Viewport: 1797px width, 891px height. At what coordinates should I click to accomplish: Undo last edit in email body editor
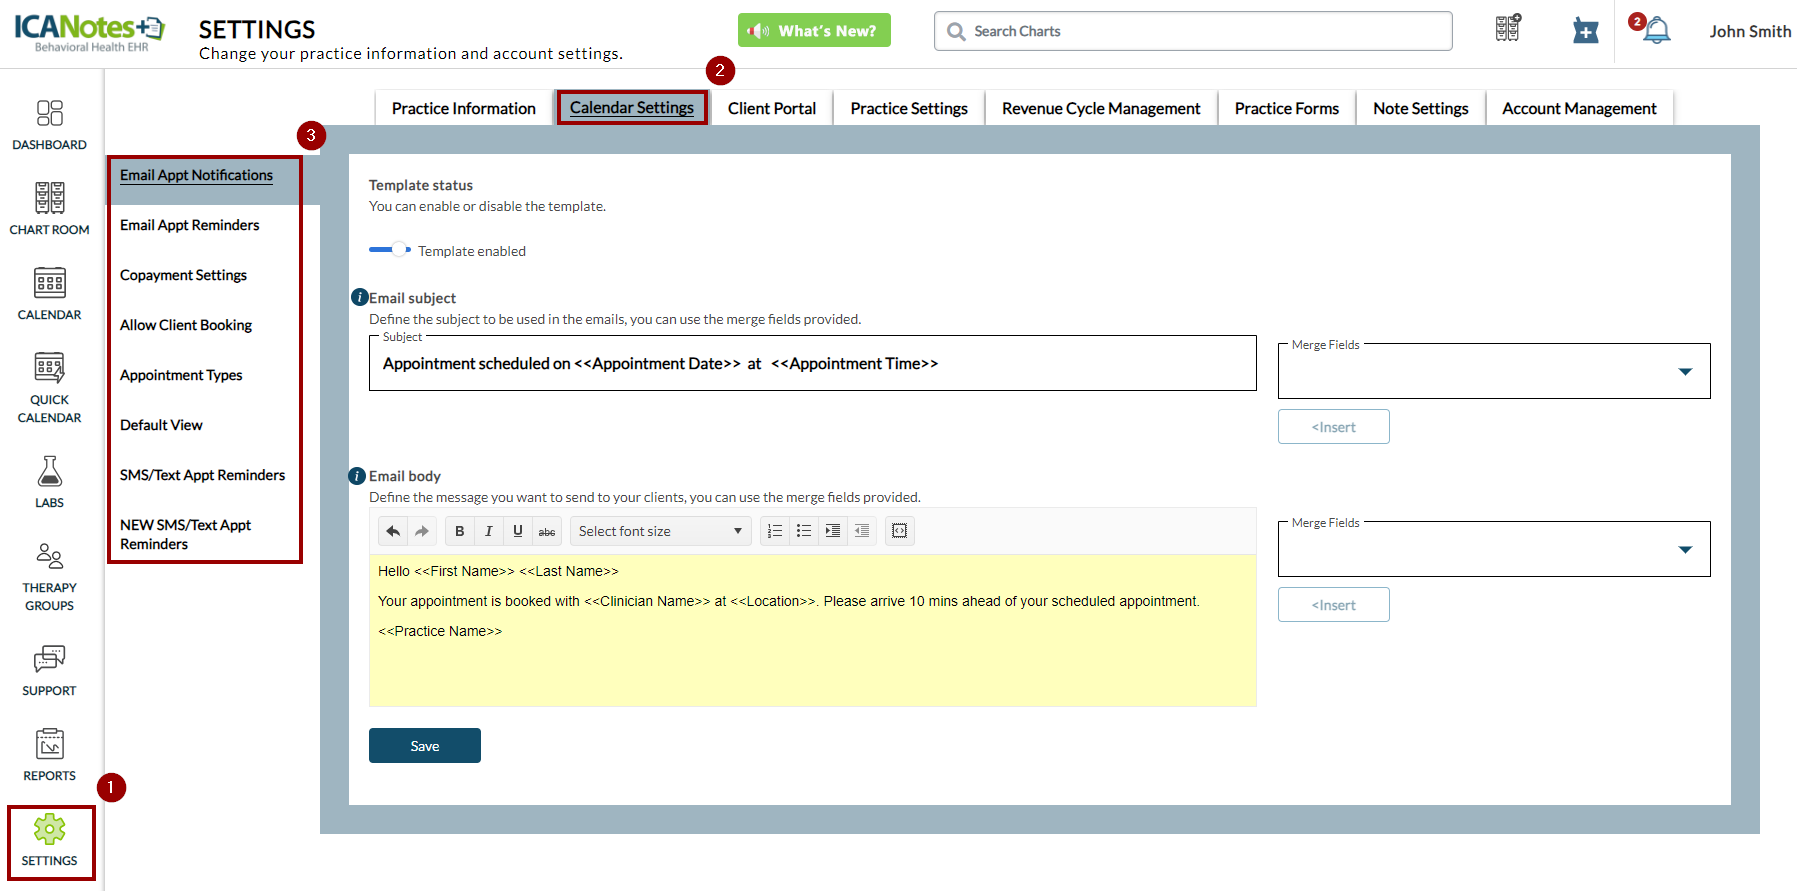[393, 531]
